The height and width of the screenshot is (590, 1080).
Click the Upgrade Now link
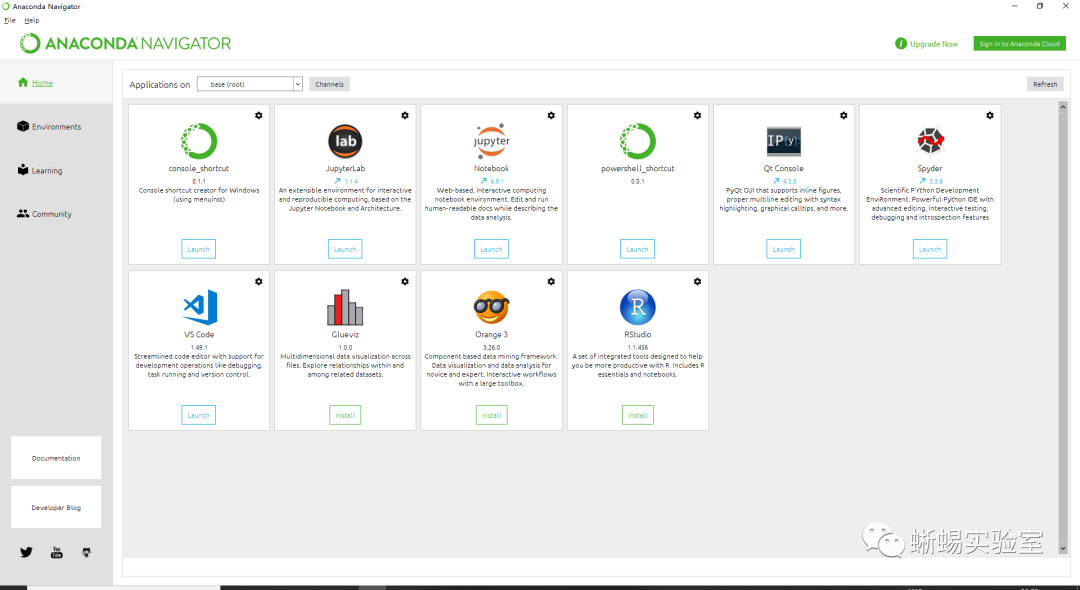926,43
